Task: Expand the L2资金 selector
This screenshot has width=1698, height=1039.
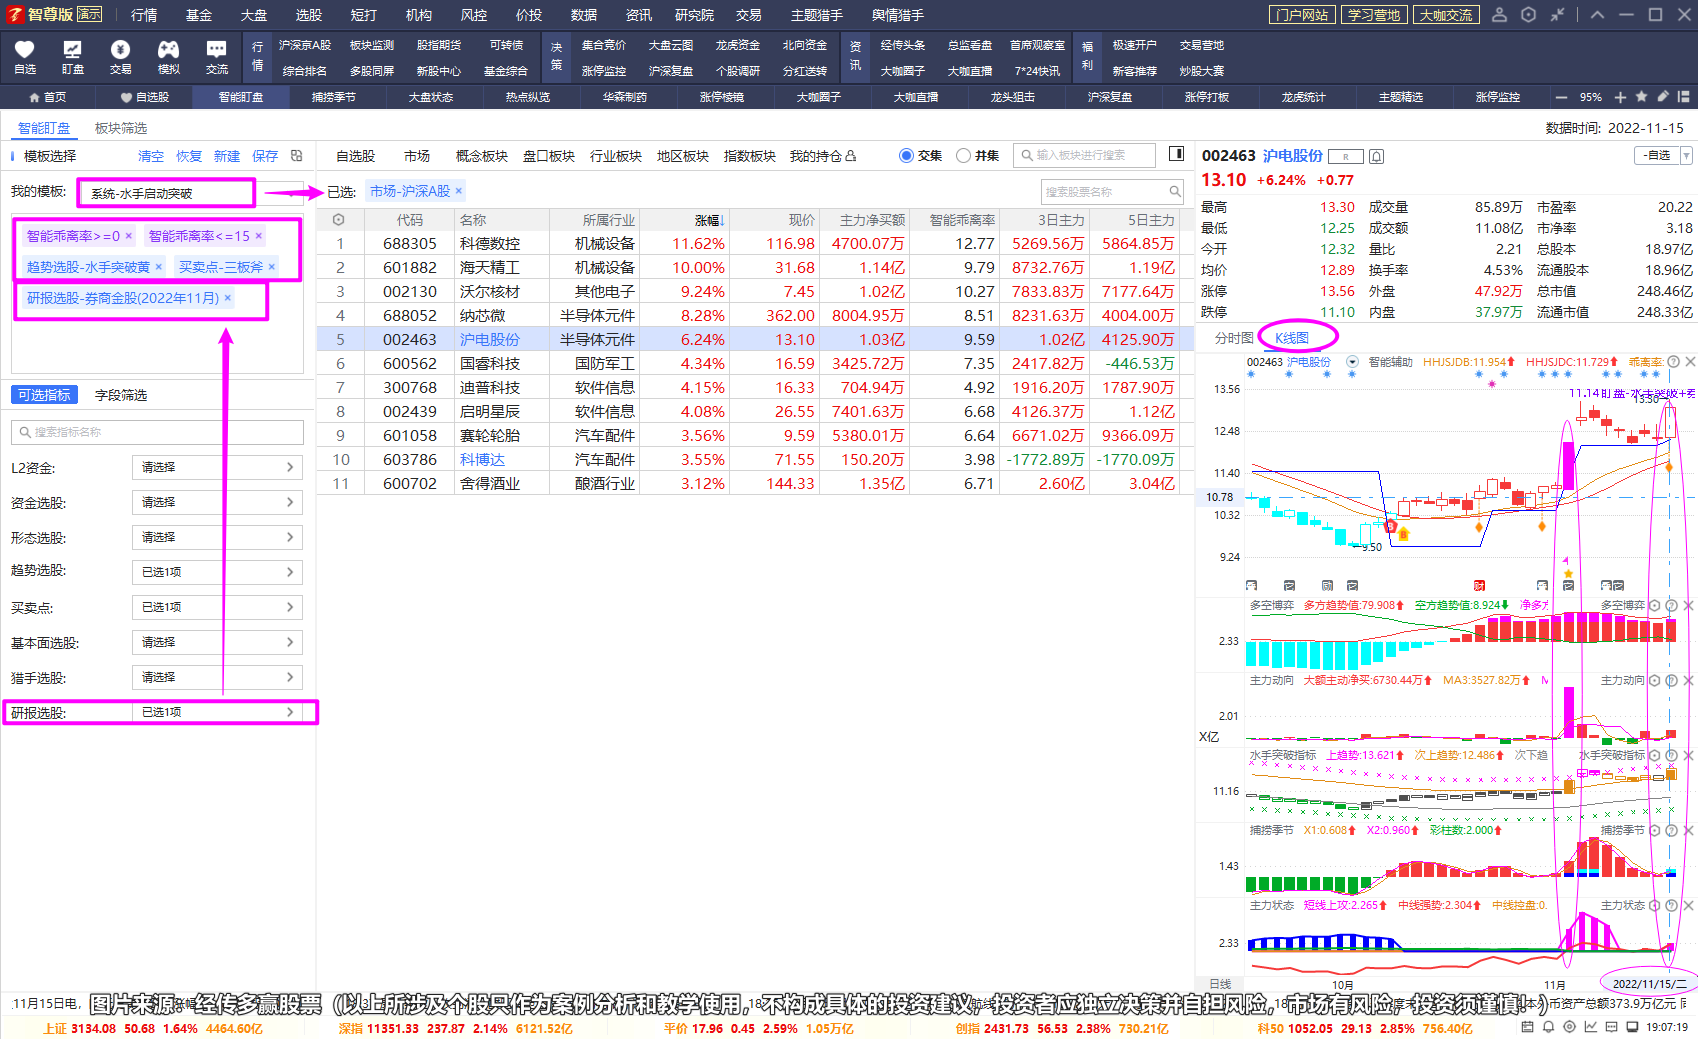Action: 217,467
